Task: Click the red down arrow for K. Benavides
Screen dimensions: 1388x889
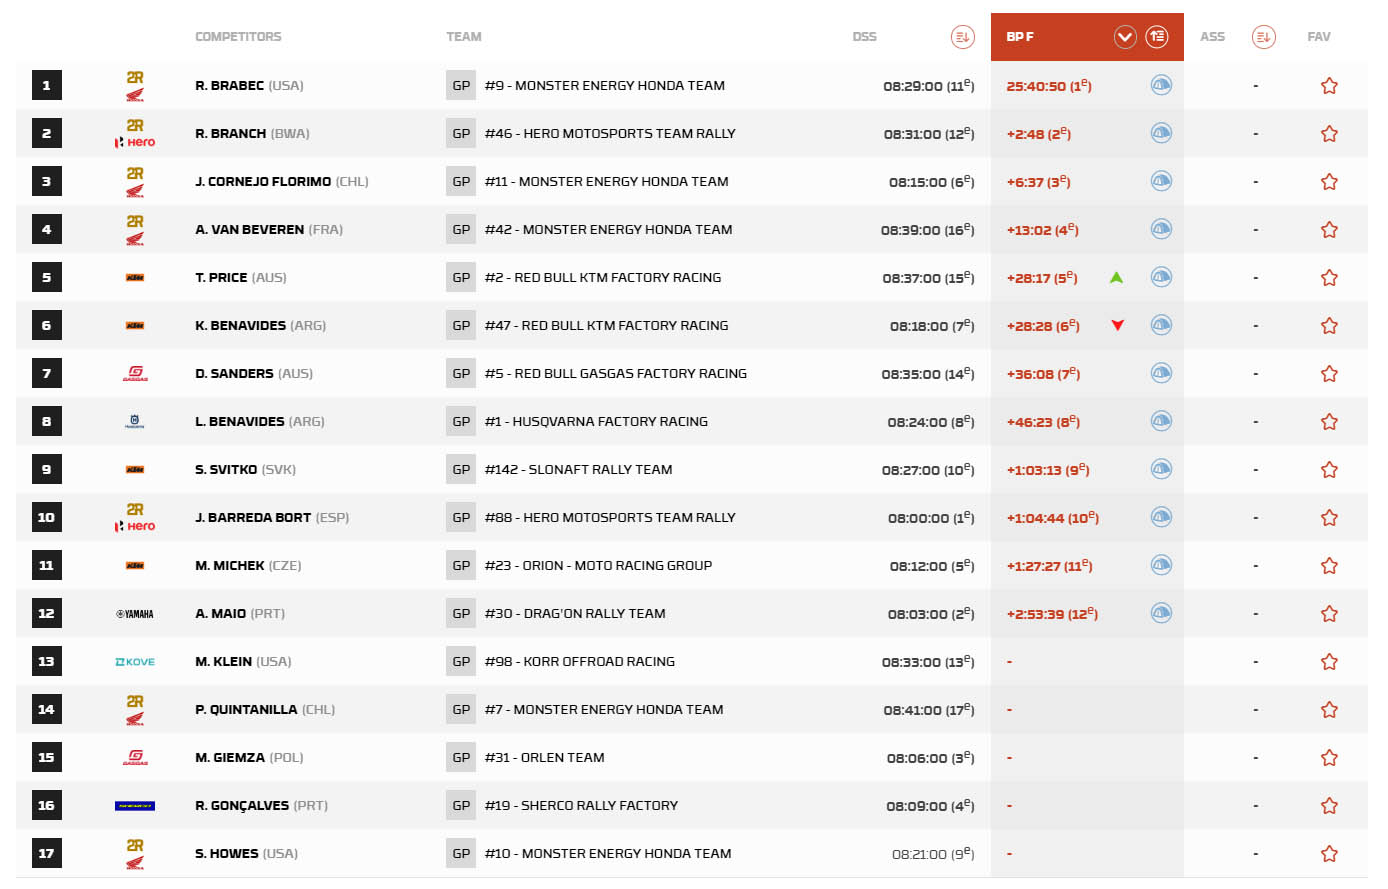Action: 1117,325
